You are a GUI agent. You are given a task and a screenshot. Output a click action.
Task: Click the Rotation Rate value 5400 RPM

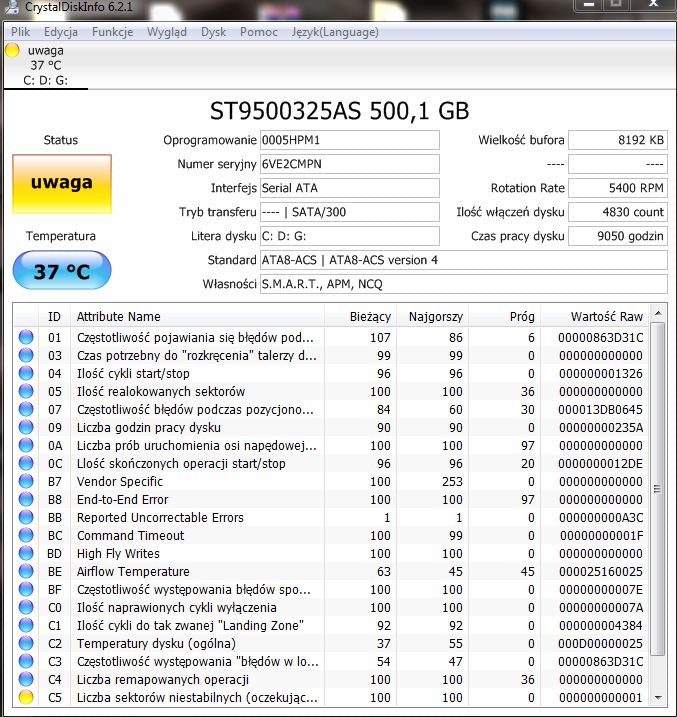pyautogui.click(x=618, y=188)
